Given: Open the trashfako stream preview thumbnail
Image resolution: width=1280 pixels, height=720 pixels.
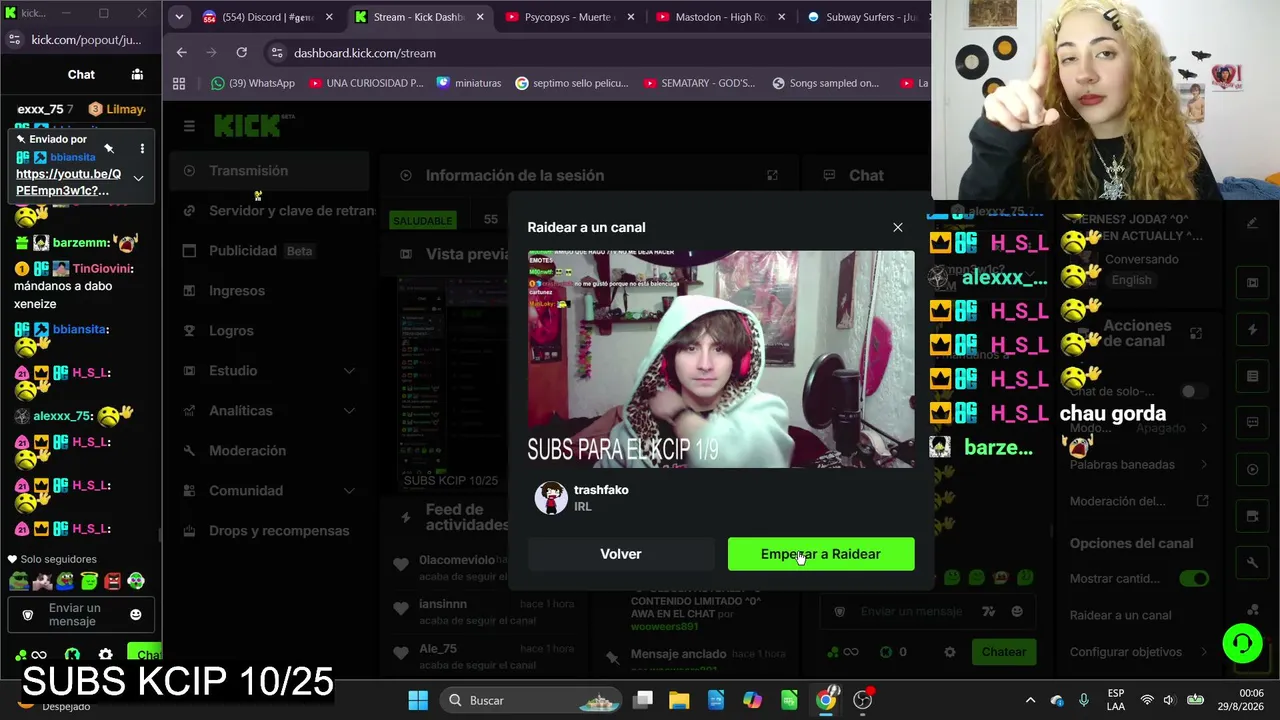Looking at the screenshot, I should 721,359.
